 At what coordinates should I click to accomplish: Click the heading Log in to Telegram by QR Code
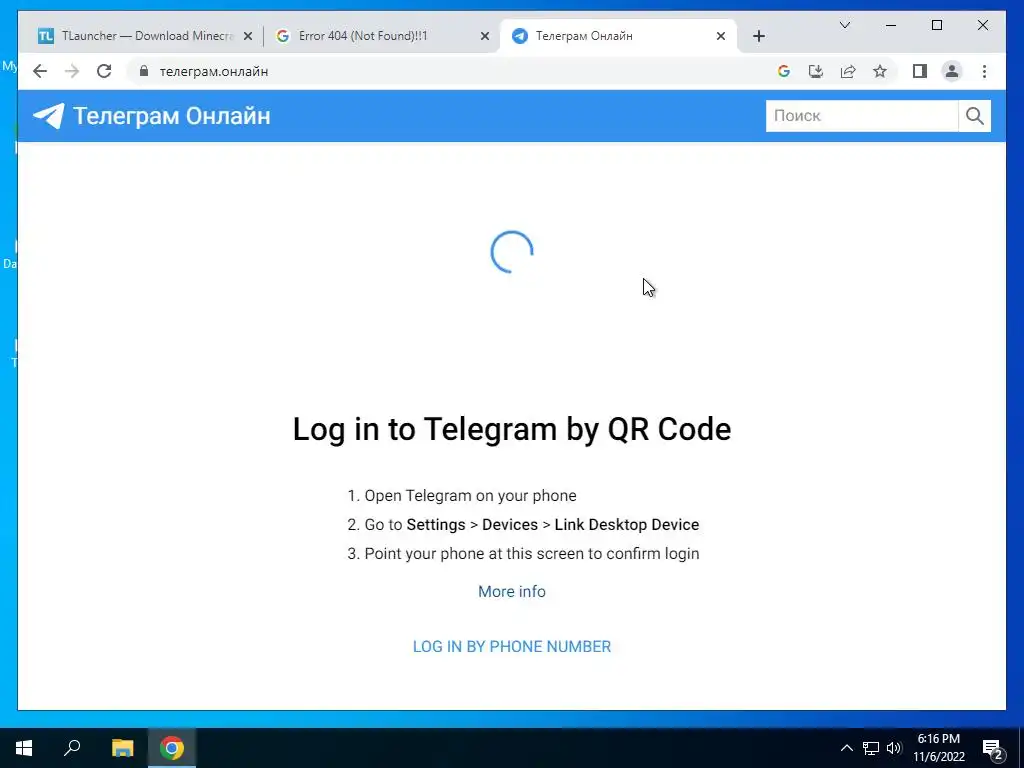511,429
